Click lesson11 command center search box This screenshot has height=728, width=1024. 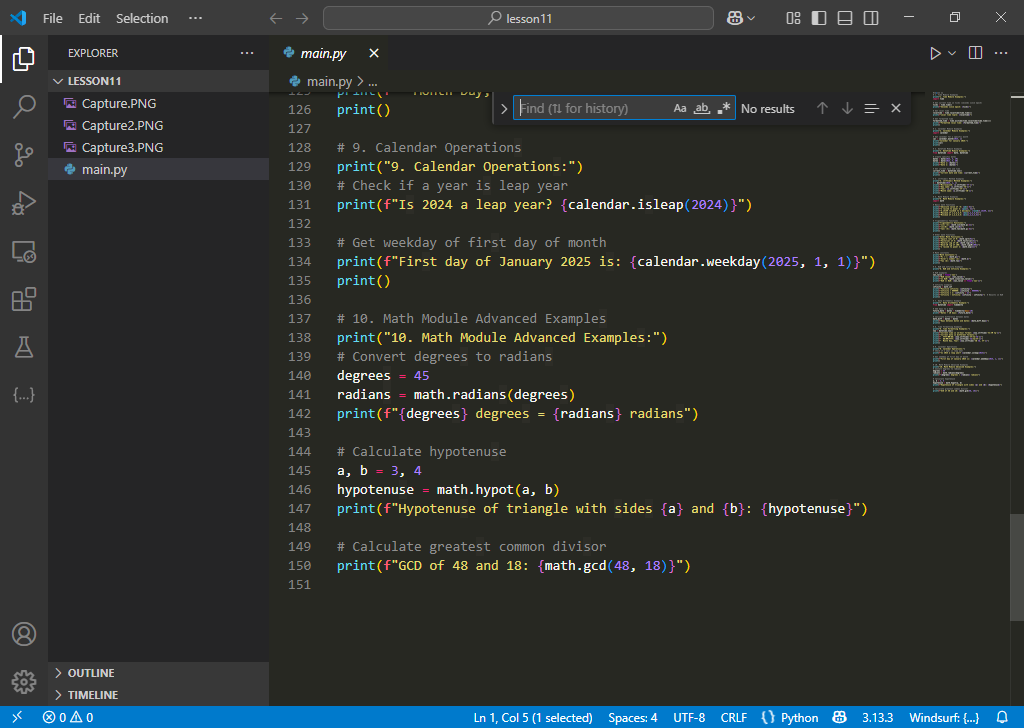tap(519, 18)
